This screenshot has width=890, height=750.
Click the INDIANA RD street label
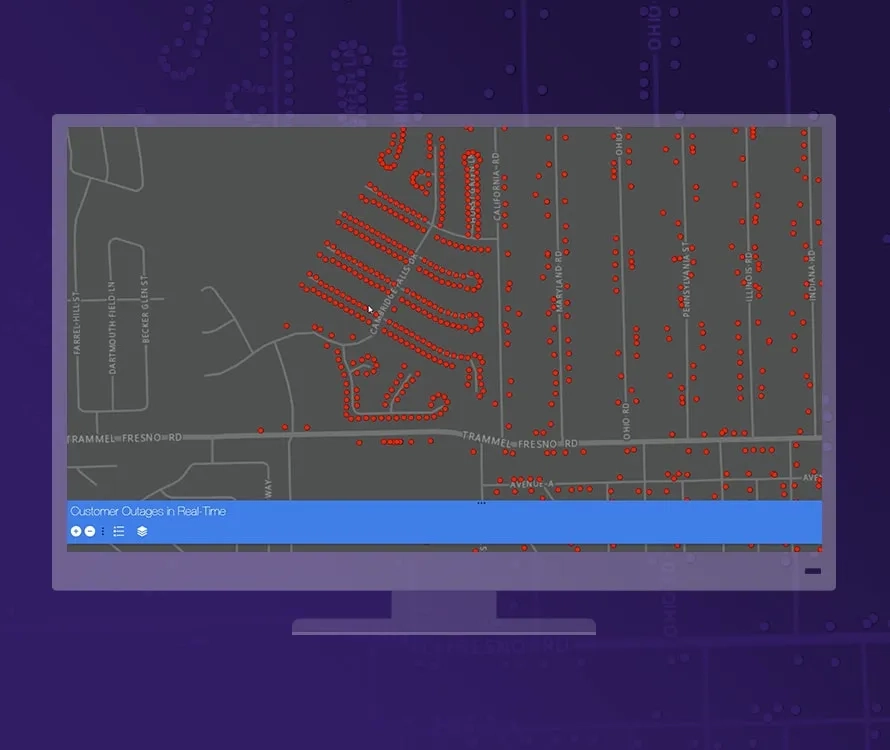812,275
